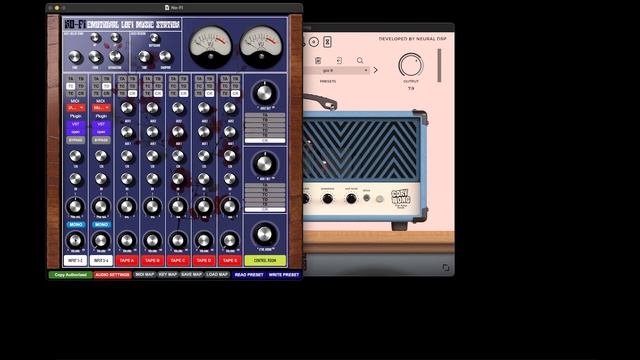
Task: Click the volume knob above INPUT 1-2
Action: click(x=76, y=240)
